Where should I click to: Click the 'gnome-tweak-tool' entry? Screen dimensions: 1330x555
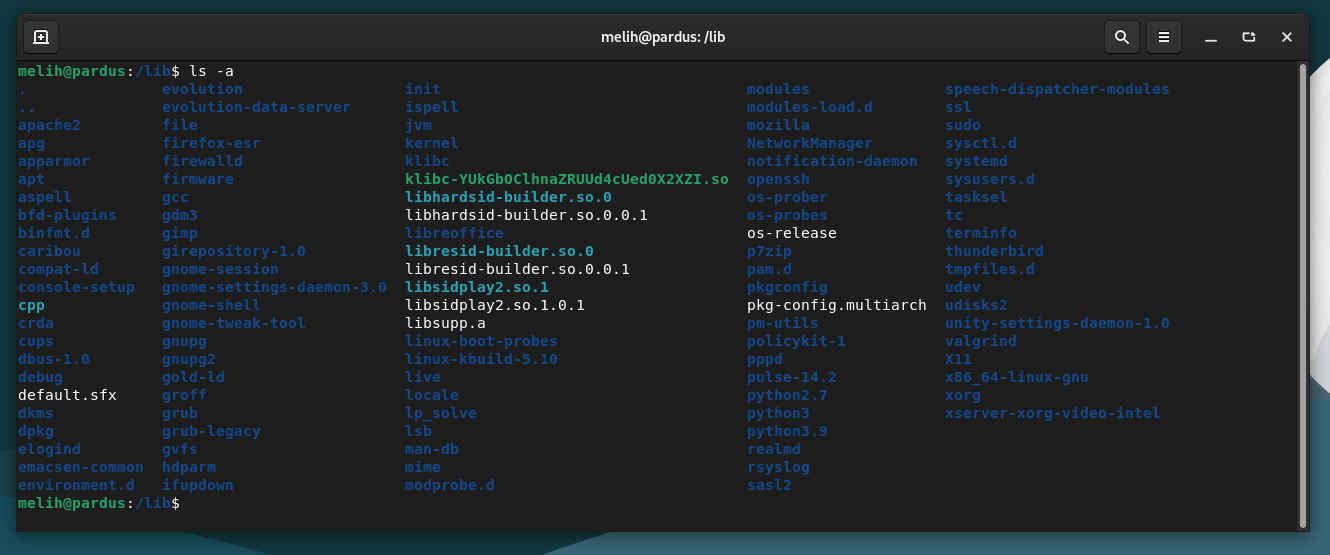click(234, 323)
